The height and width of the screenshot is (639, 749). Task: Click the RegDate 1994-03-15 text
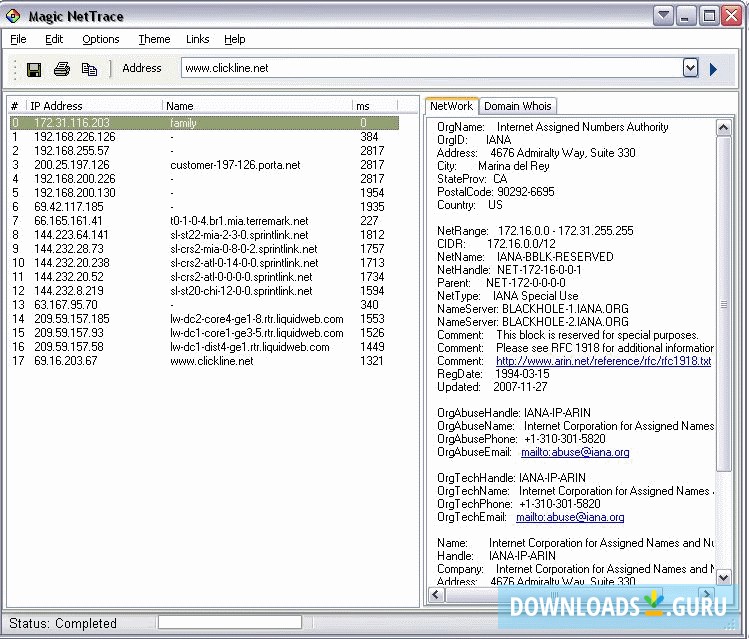(x=493, y=374)
